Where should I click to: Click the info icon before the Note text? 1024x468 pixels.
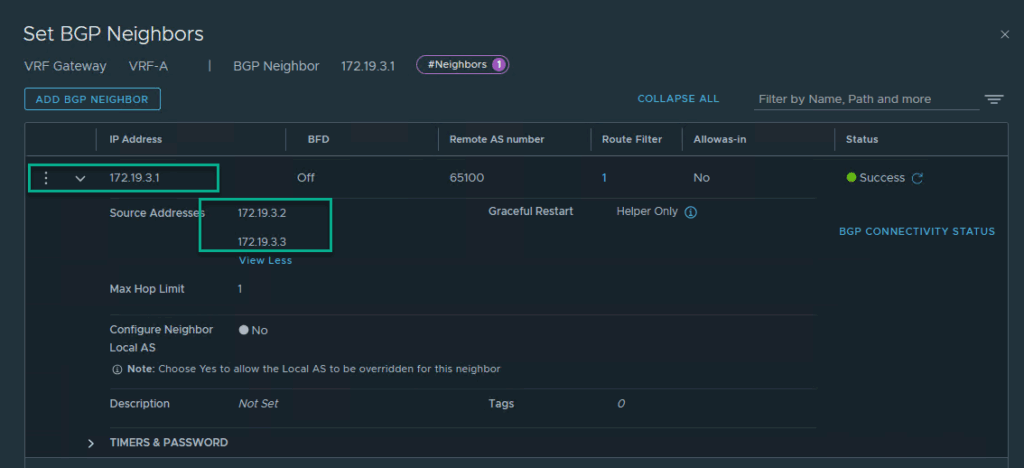point(117,369)
